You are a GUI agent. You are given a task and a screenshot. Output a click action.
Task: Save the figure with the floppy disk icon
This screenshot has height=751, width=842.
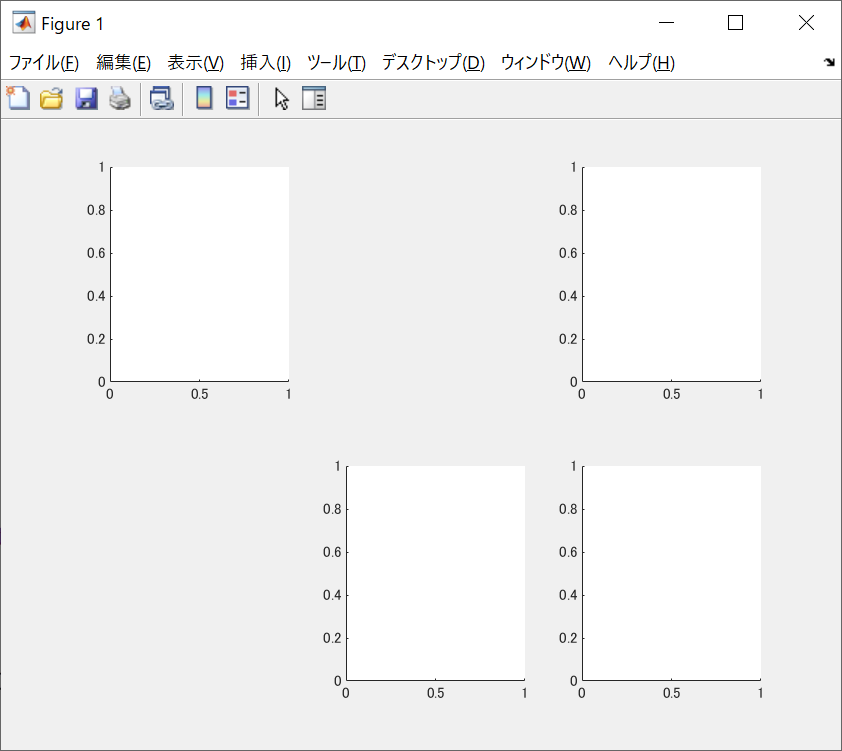[x=86, y=99]
